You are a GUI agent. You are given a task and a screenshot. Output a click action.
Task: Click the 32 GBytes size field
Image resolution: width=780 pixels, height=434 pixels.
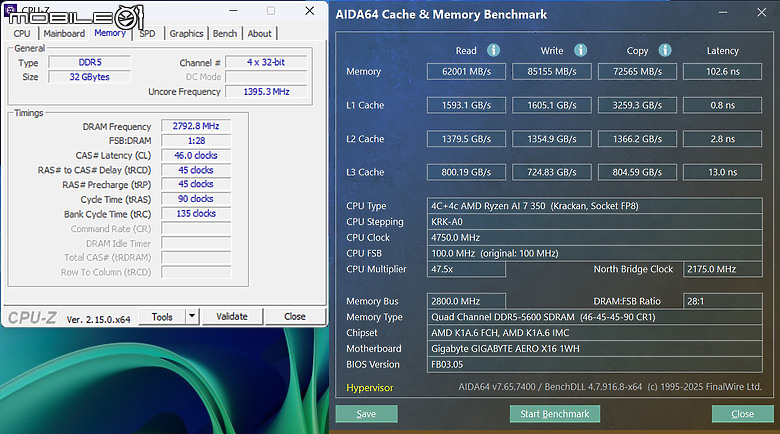pos(90,77)
